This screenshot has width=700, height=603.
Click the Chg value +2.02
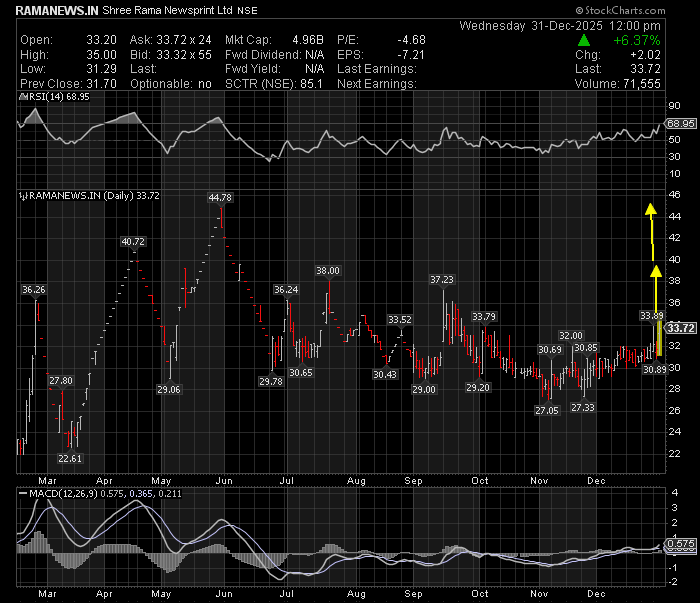tap(645, 55)
